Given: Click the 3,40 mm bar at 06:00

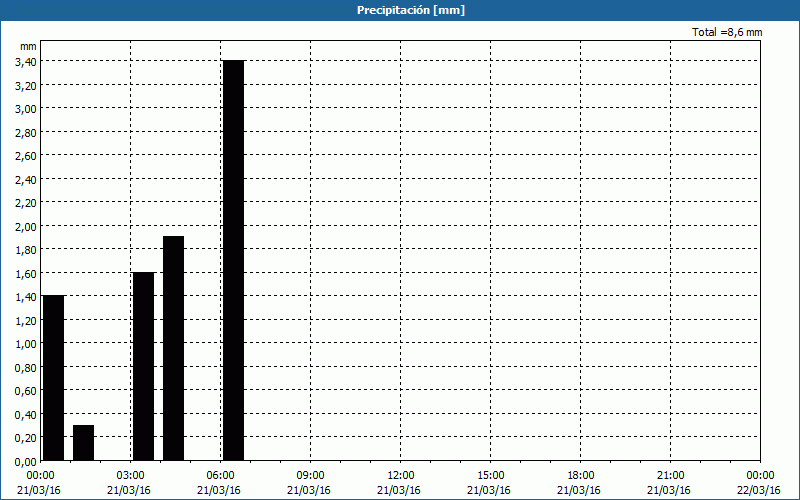Looking at the screenshot, I should pyautogui.click(x=234, y=260).
